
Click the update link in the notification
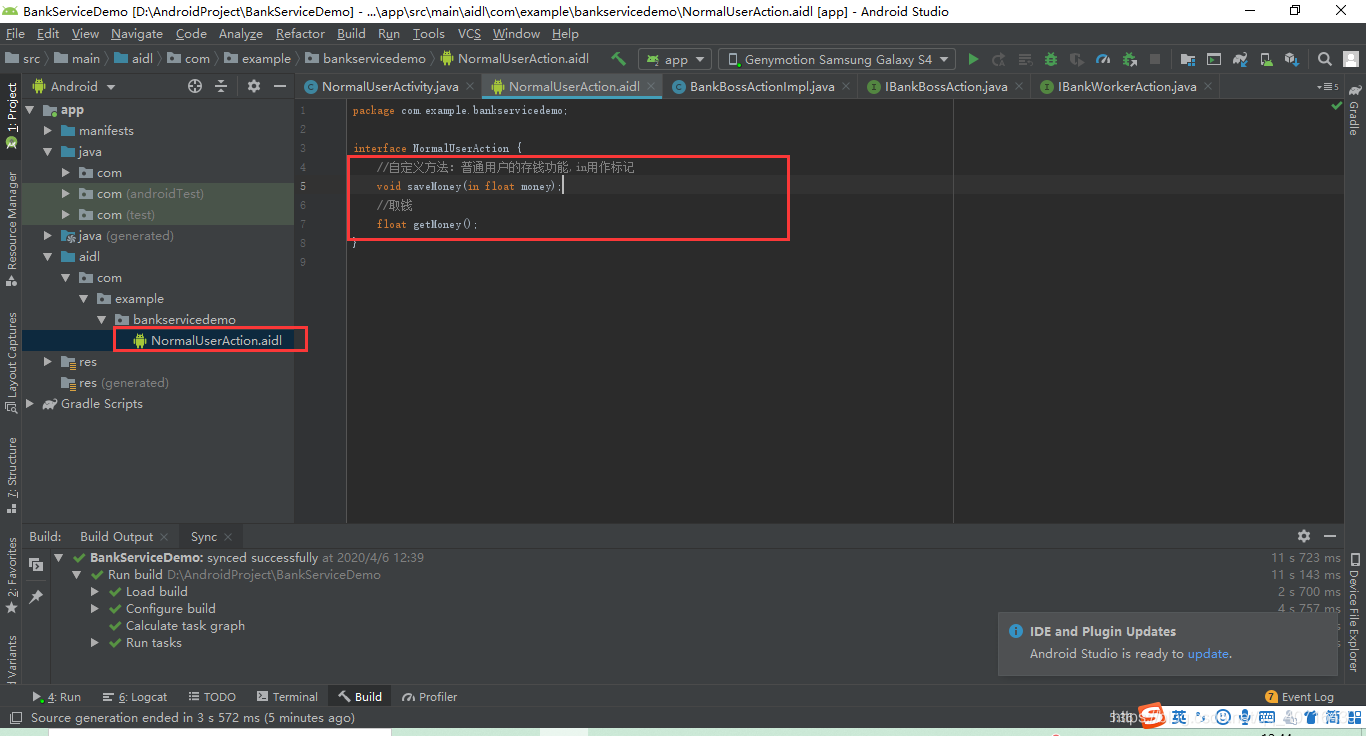click(1208, 654)
